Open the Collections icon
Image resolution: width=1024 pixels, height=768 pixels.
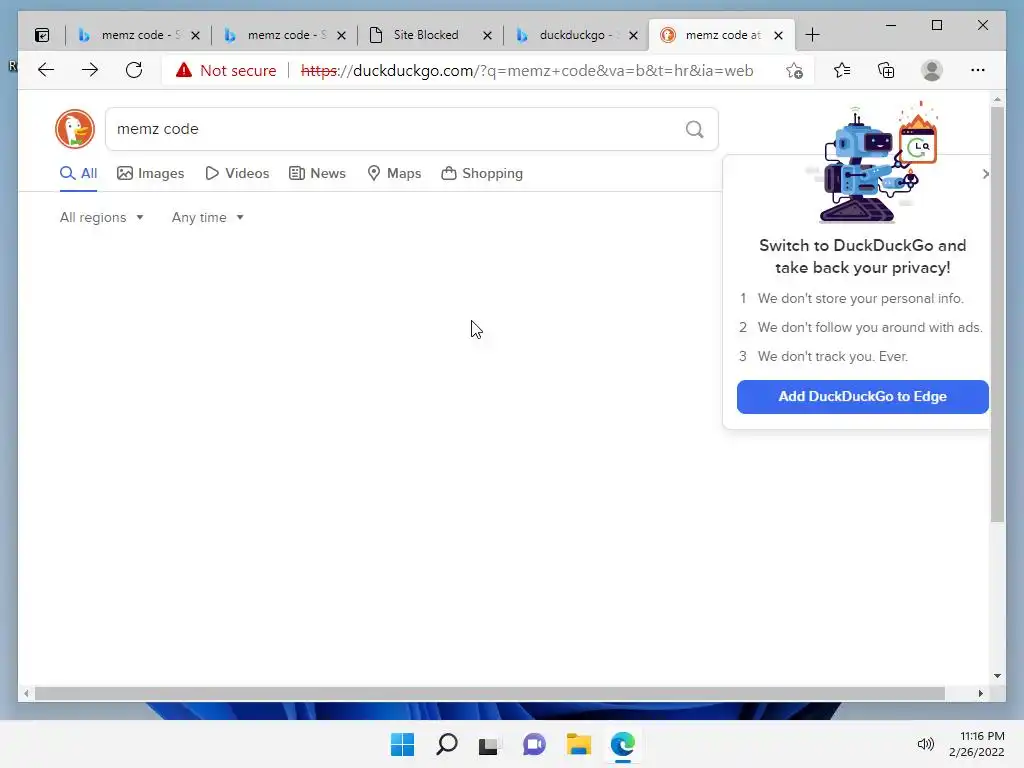[x=886, y=70]
